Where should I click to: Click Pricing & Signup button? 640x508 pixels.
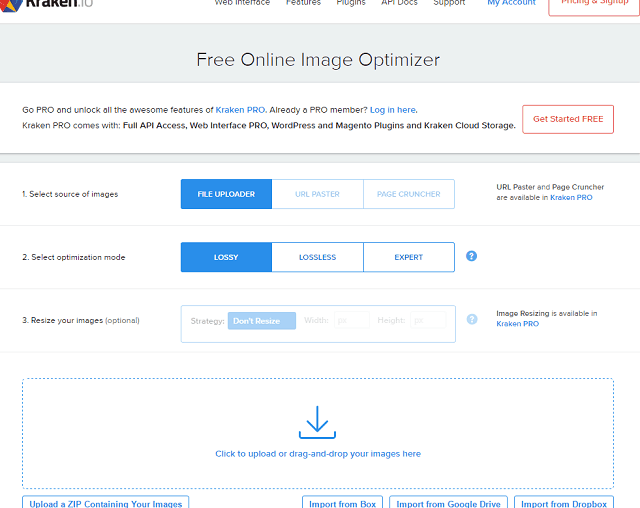(x=594, y=6)
